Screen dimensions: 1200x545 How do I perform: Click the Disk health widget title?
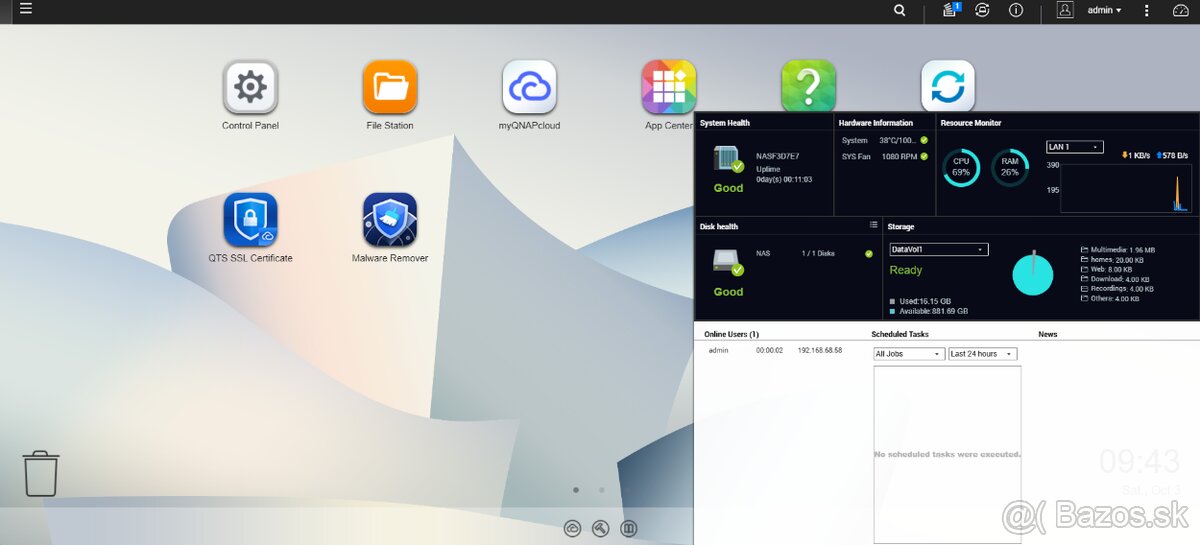coord(719,227)
